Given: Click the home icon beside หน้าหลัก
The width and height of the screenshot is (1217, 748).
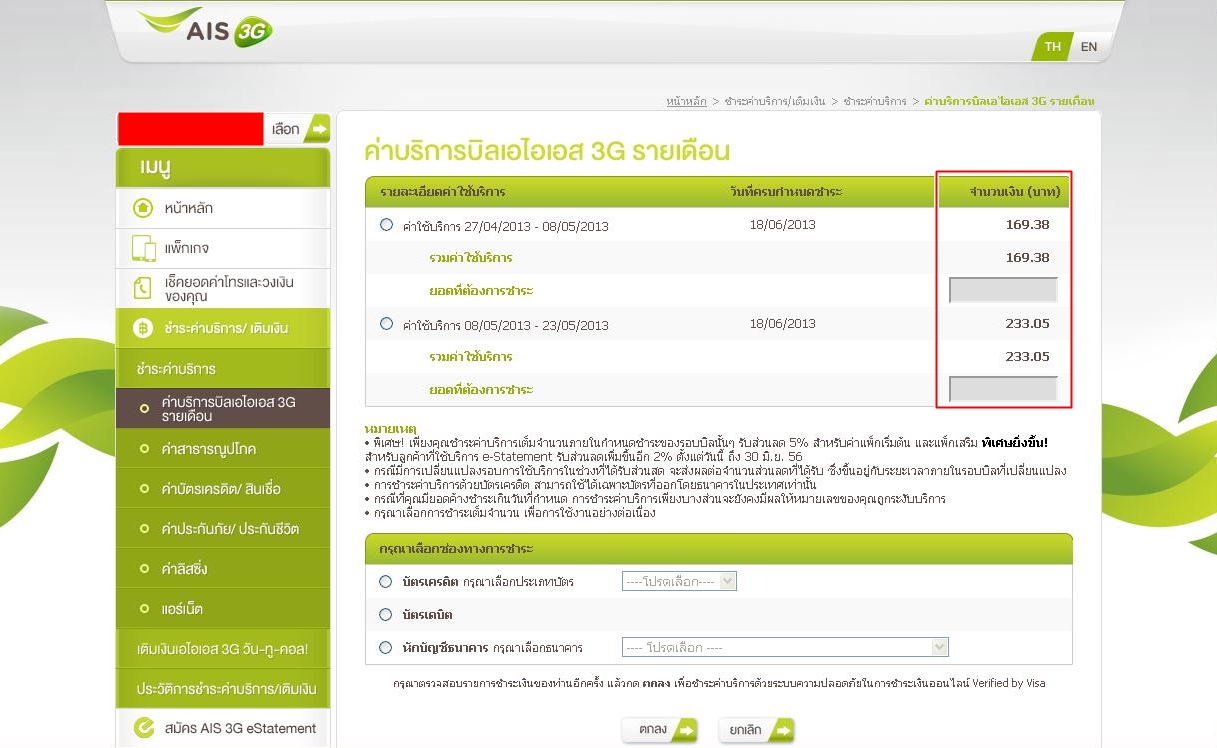Looking at the screenshot, I should [x=143, y=208].
